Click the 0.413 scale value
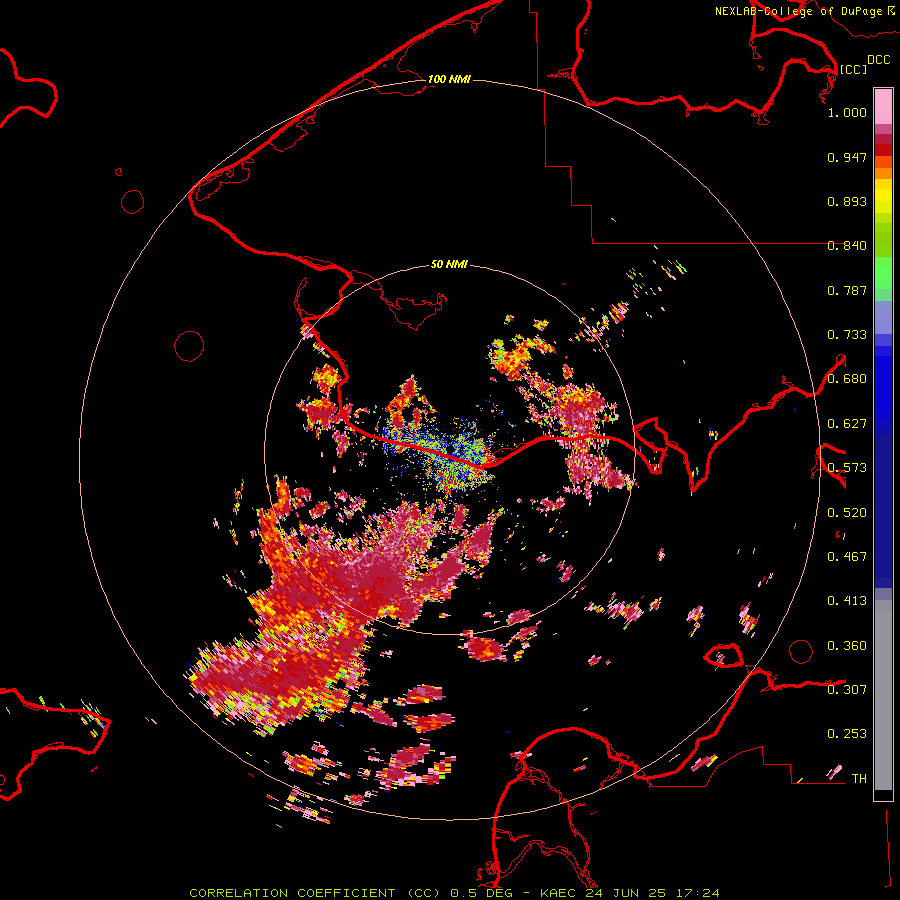This screenshot has width=900, height=900. [847, 601]
